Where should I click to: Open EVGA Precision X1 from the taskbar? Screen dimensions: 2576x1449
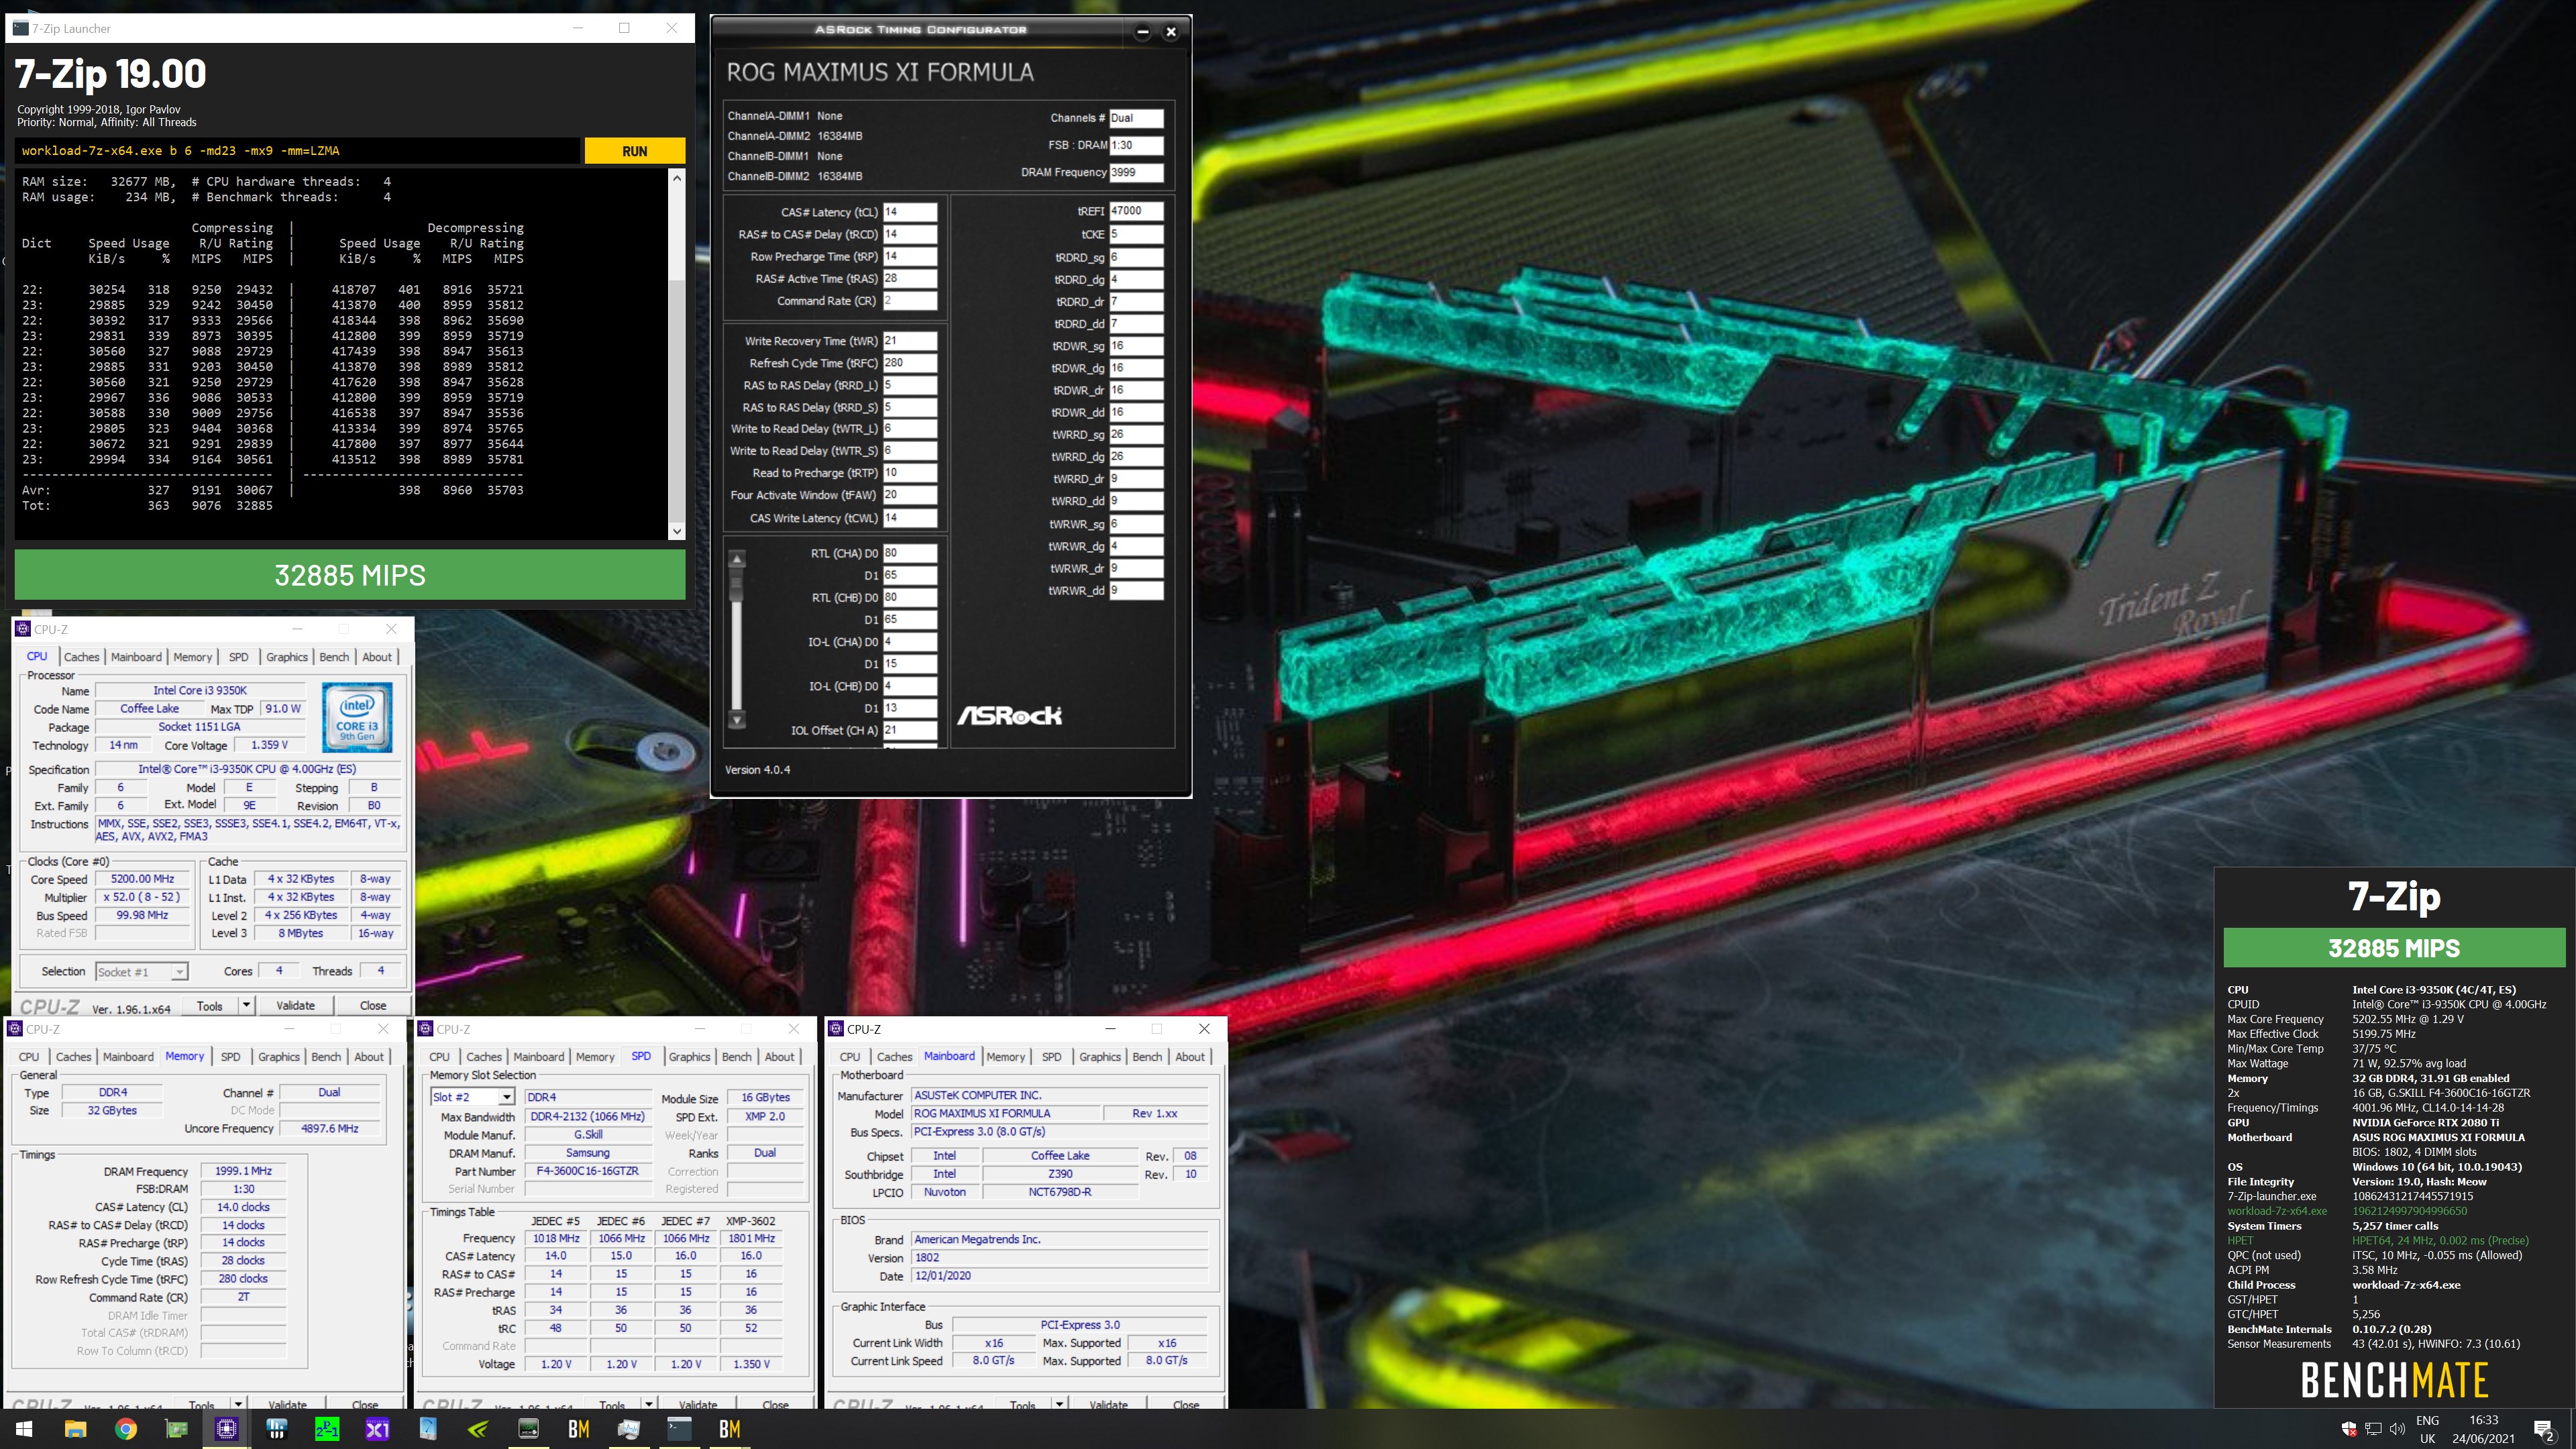[x=377, y=1429]
